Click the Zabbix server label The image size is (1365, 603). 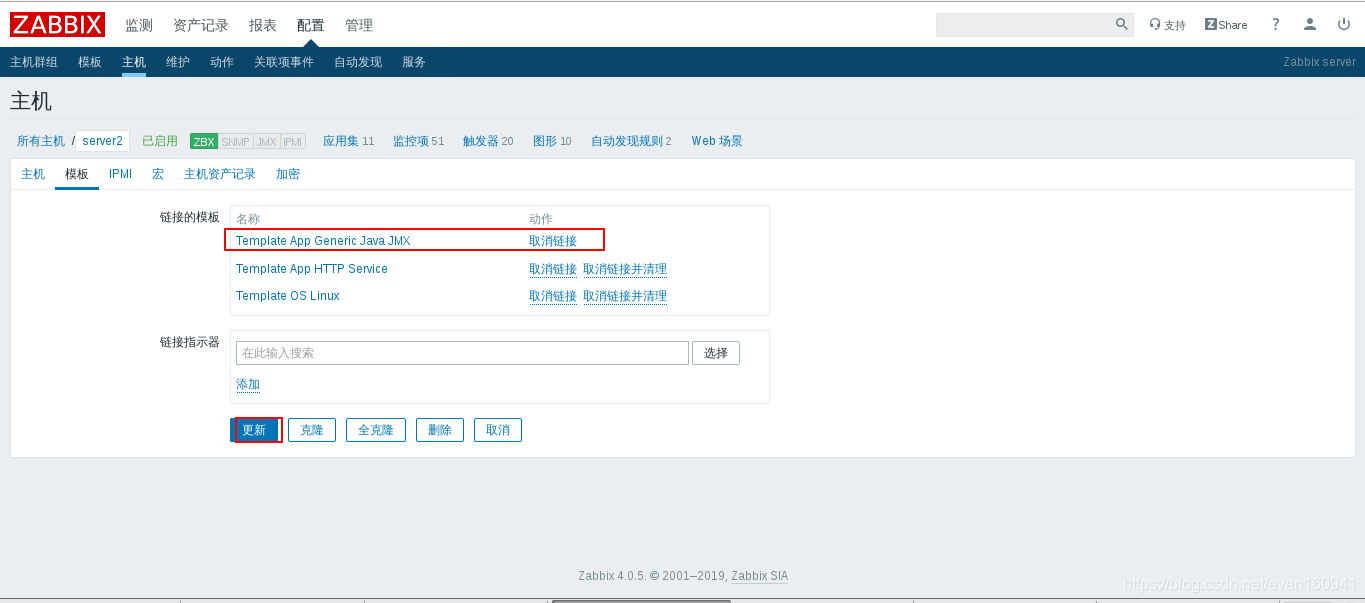[x=1320, y=62]
